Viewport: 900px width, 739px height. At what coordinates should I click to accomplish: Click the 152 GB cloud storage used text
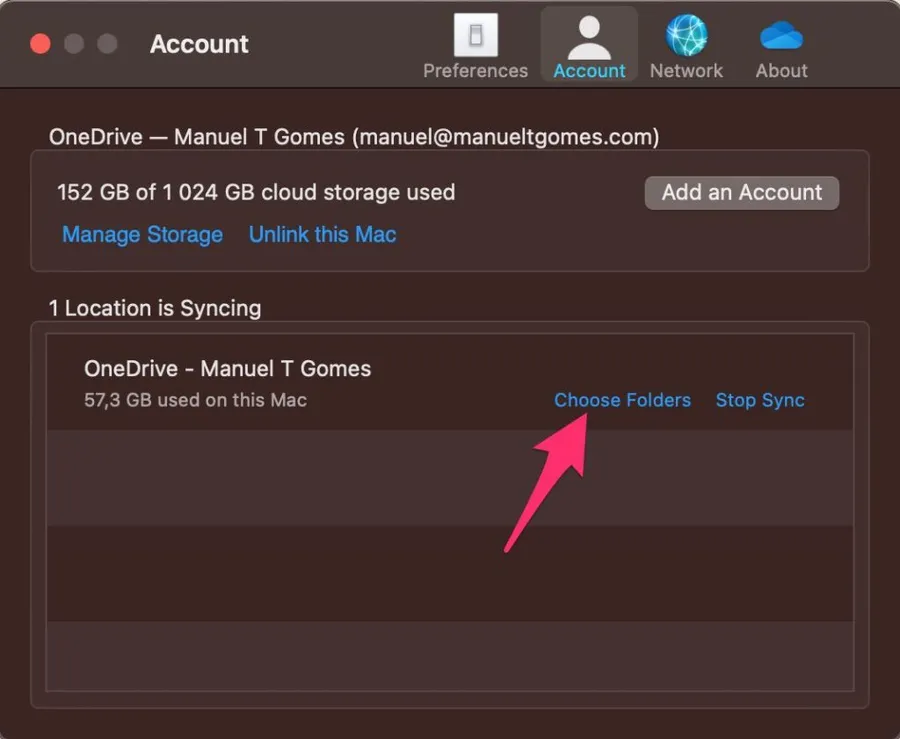[x=256, y=192]
